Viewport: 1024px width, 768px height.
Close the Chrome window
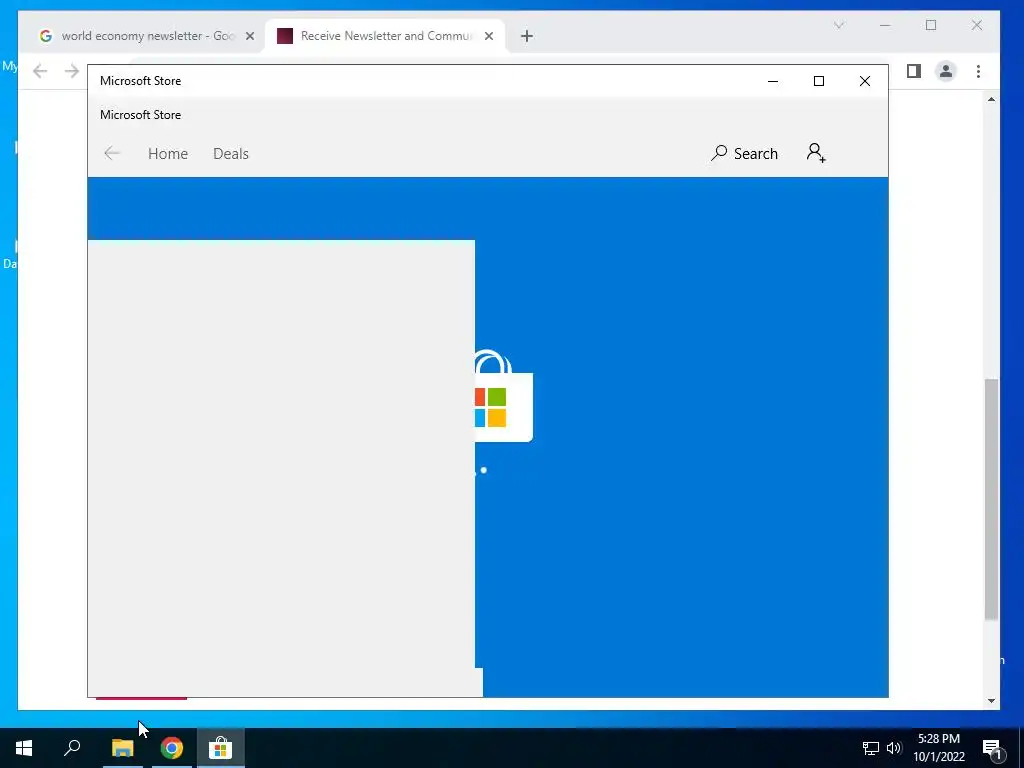point(976,25)
